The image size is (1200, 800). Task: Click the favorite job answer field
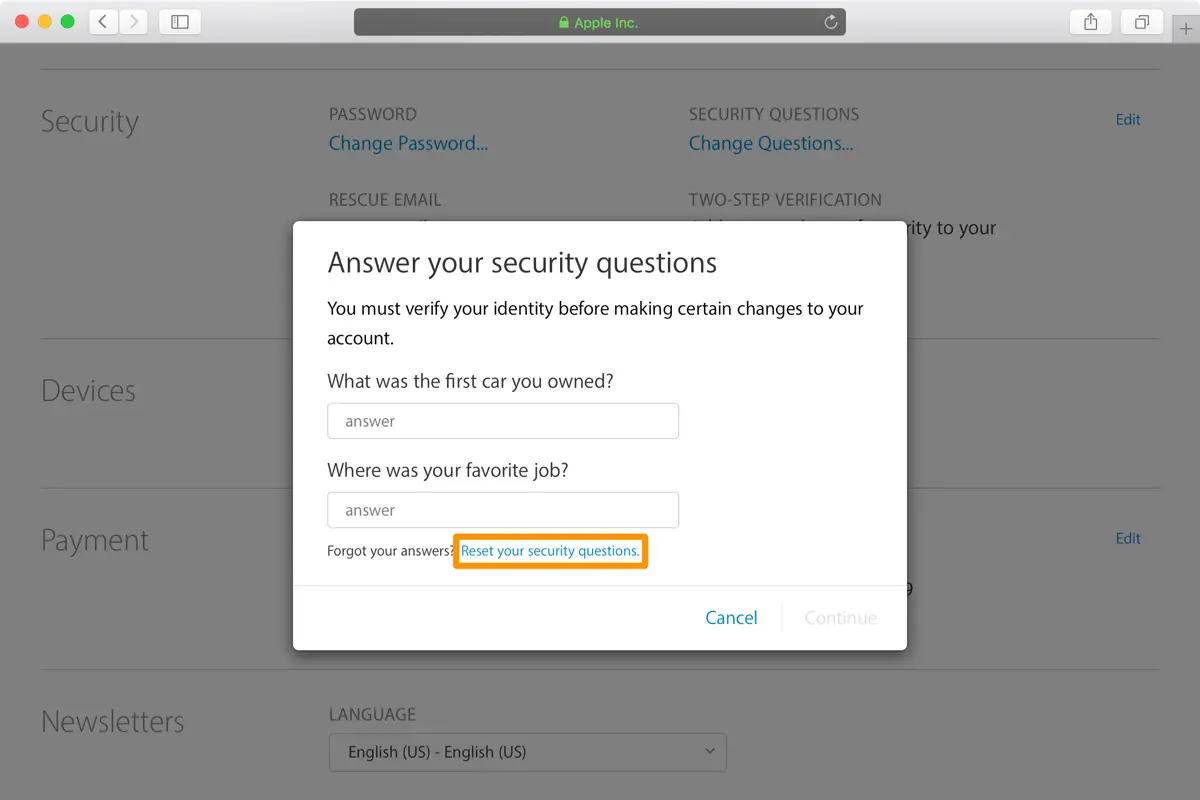click(503, 510)
